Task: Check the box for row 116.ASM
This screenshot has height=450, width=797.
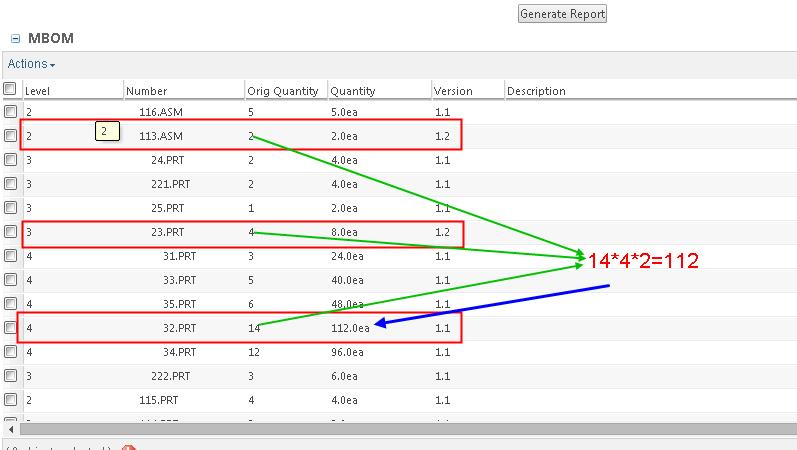Action: pyautogui.click(x=10, y=111)
